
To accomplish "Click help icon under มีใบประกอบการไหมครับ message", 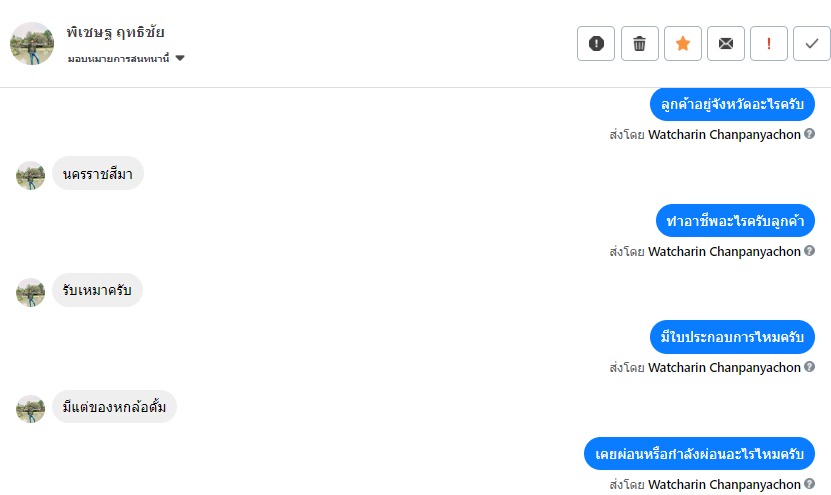I will click(809, 366).
